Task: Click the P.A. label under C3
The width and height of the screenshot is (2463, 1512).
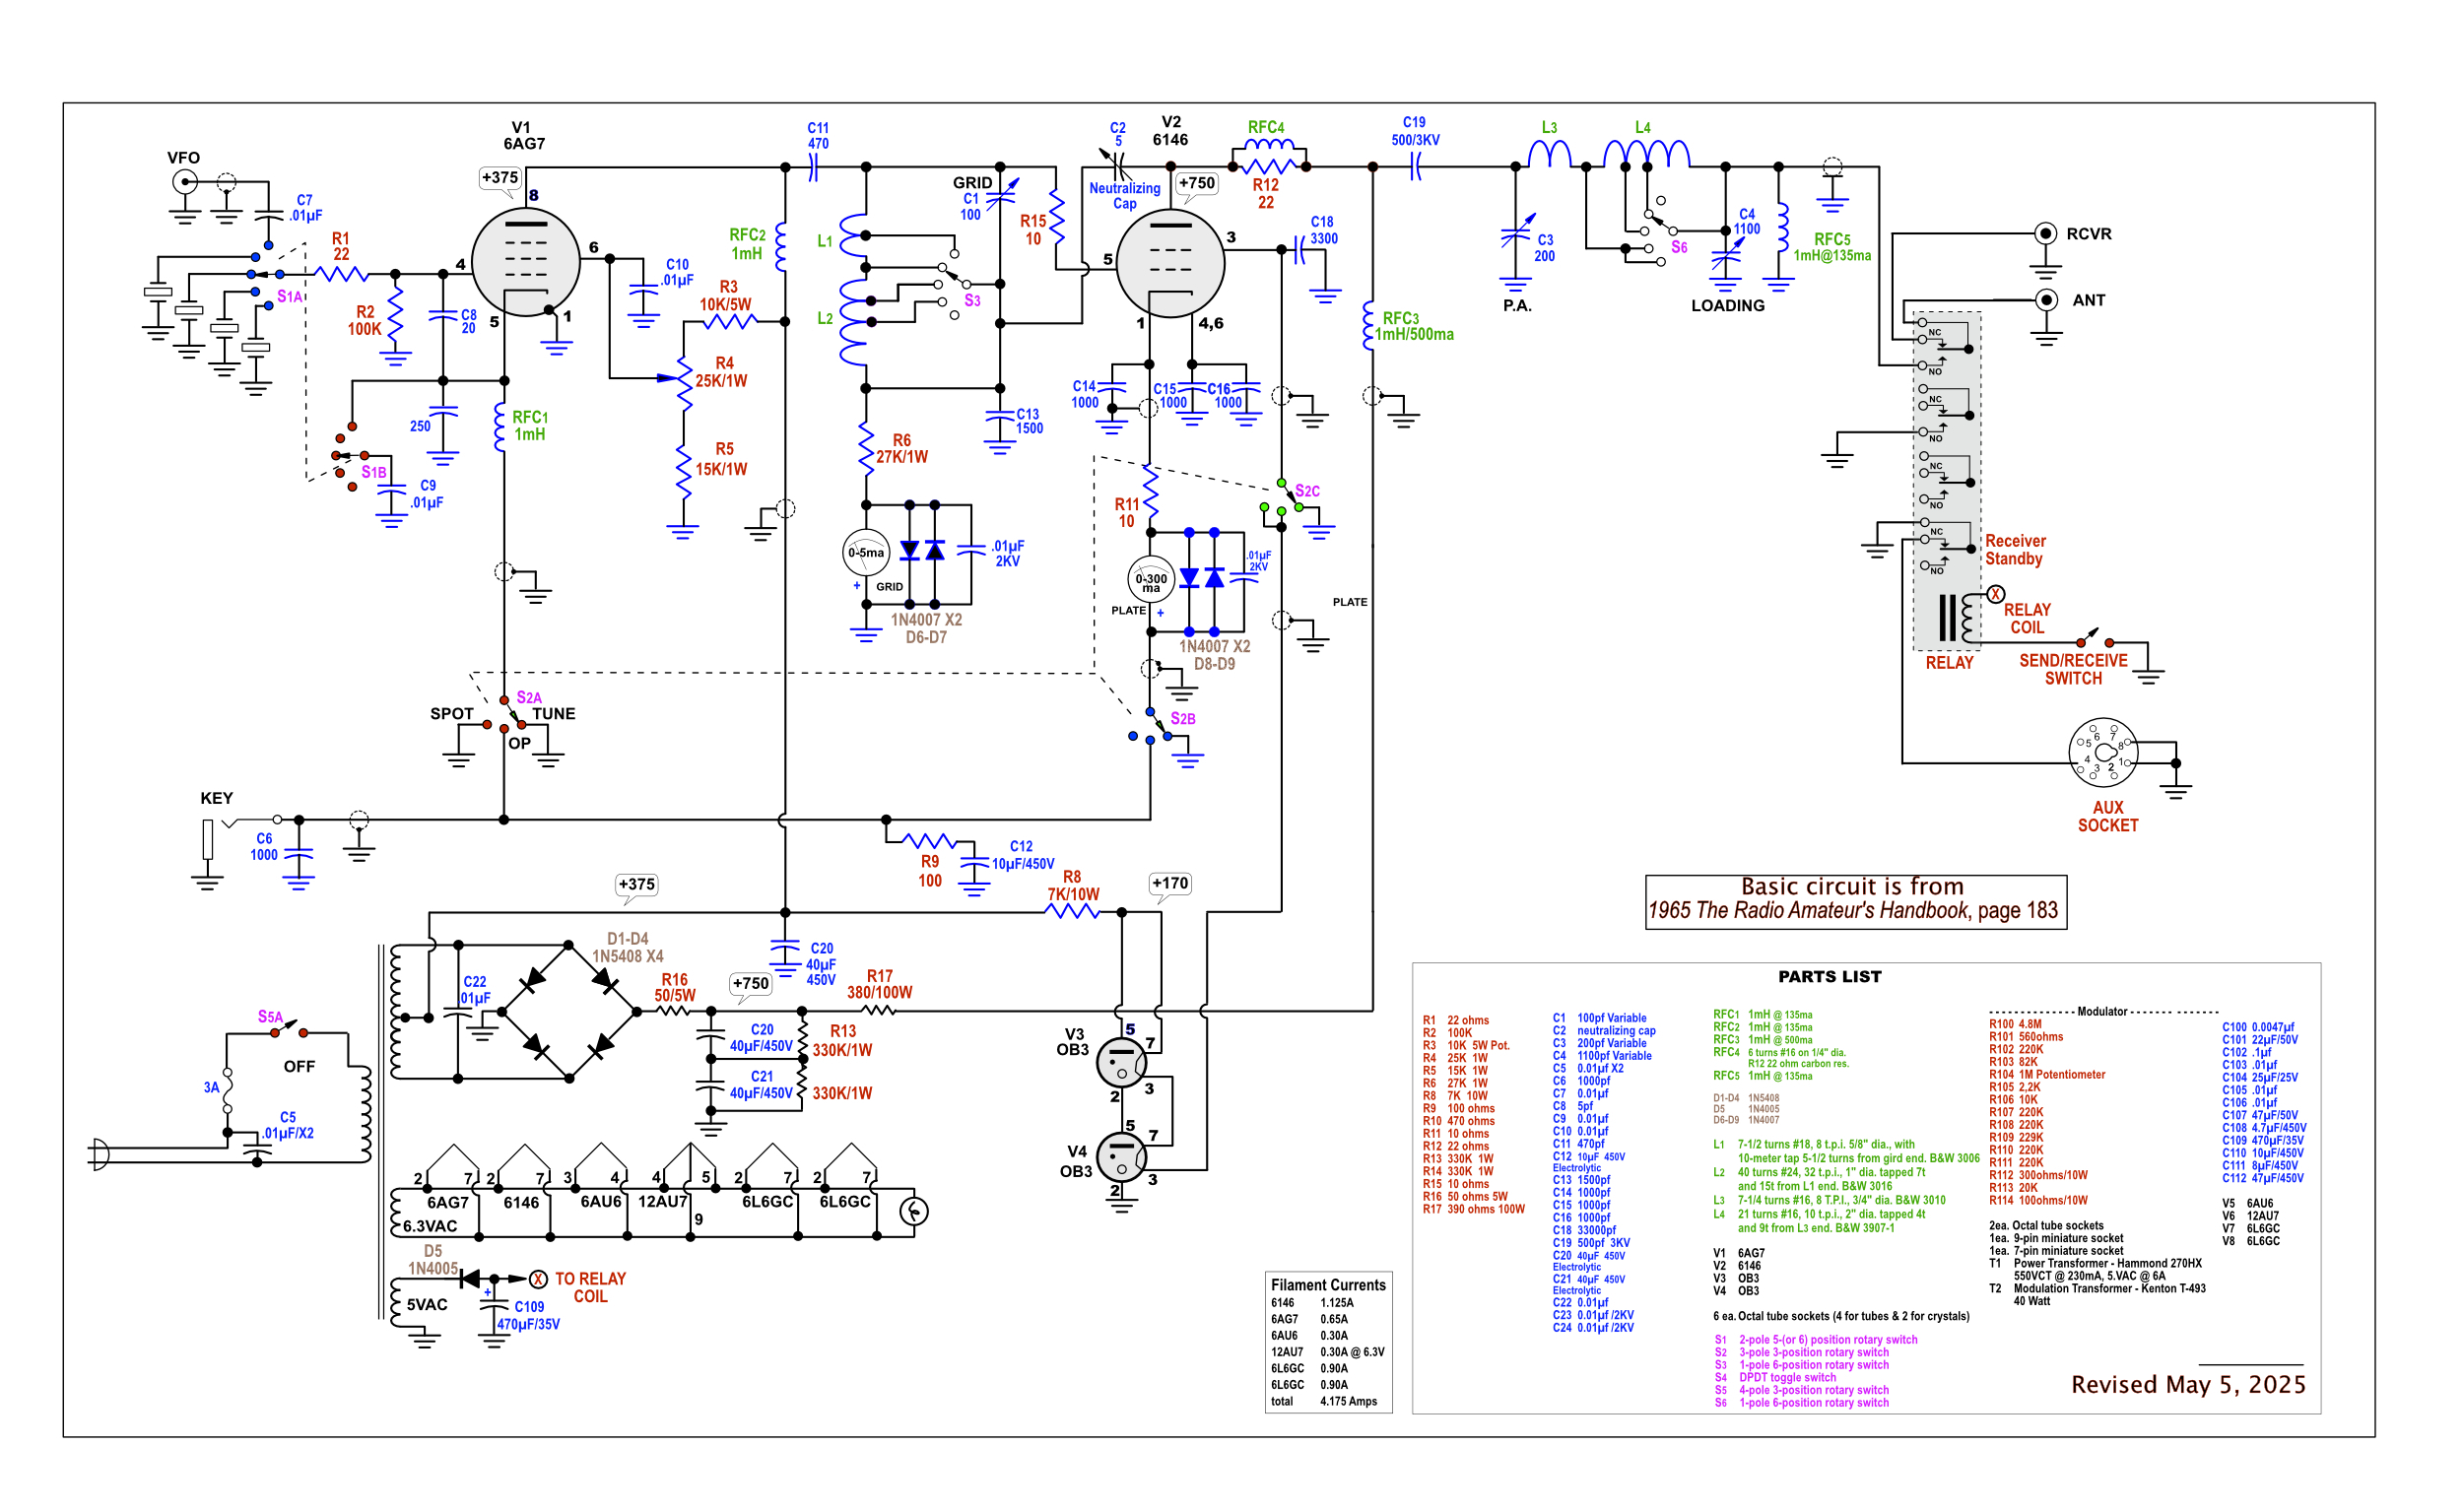Action: pos(1517,306)
